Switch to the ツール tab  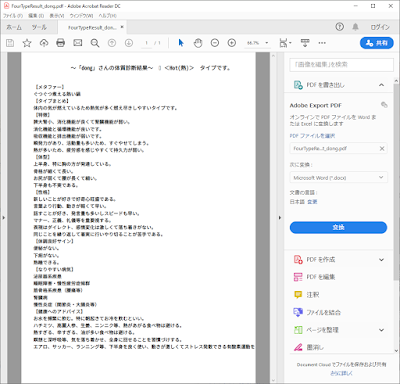[x=39, y=27]
